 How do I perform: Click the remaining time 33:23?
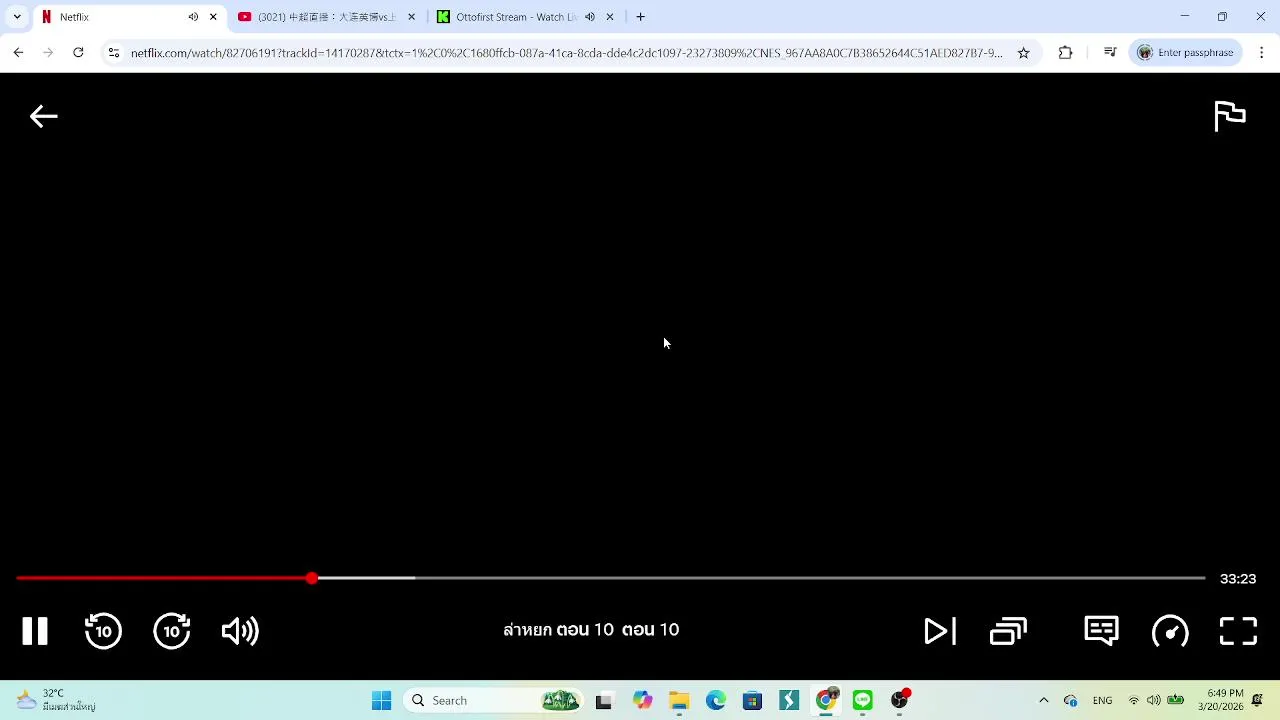click(x=1238, y=579)
